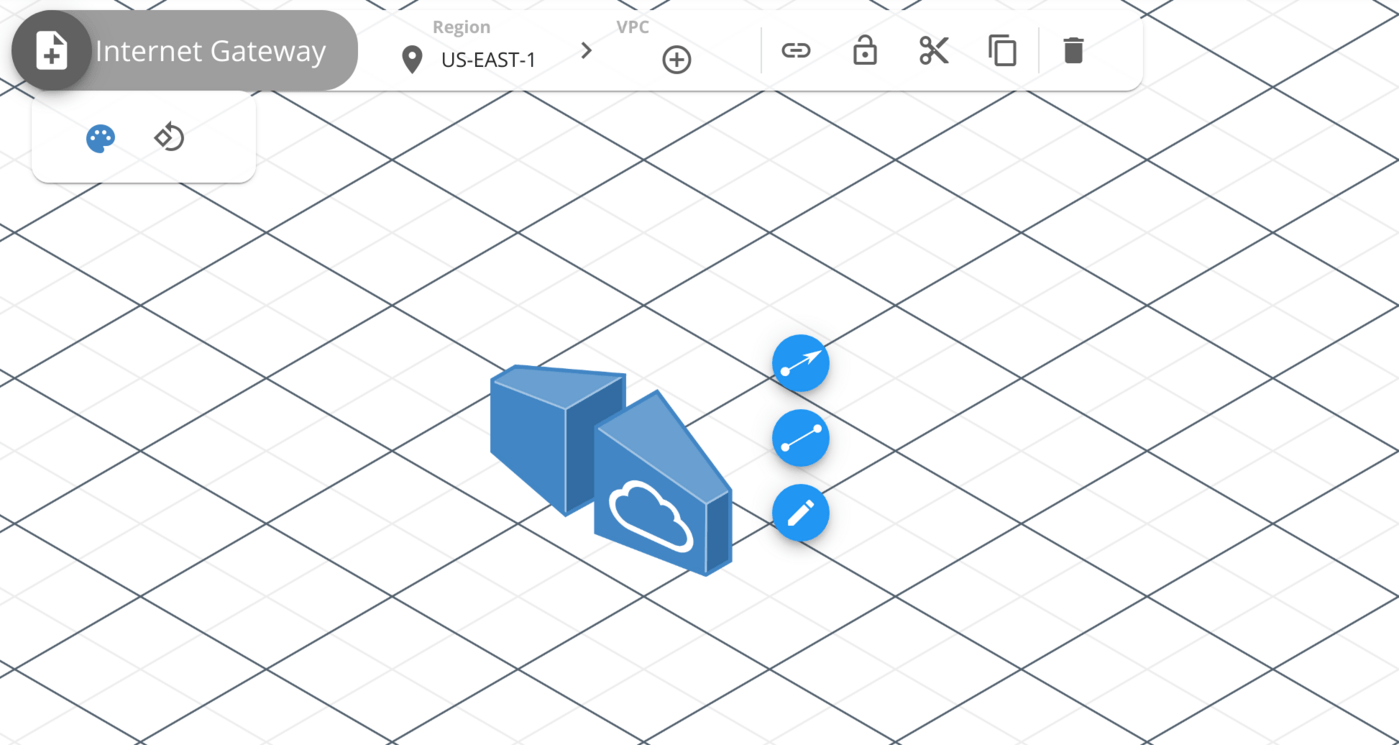The height and width of the screenshot is (745, 1399).
Task: Click the Internet Gateway title label
Action: click(211, 51)
